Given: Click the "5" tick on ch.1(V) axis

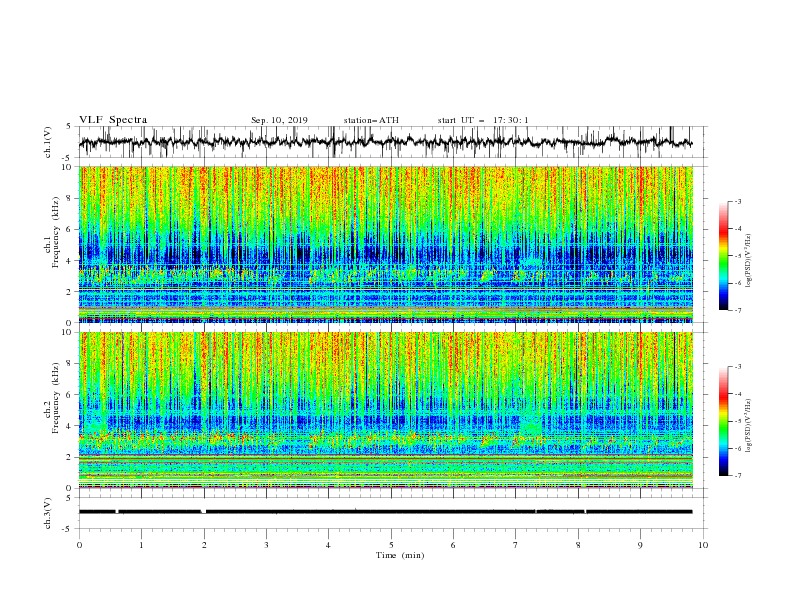Looking at the screenshot, I should pyautogui.click(x=69, y=127).
